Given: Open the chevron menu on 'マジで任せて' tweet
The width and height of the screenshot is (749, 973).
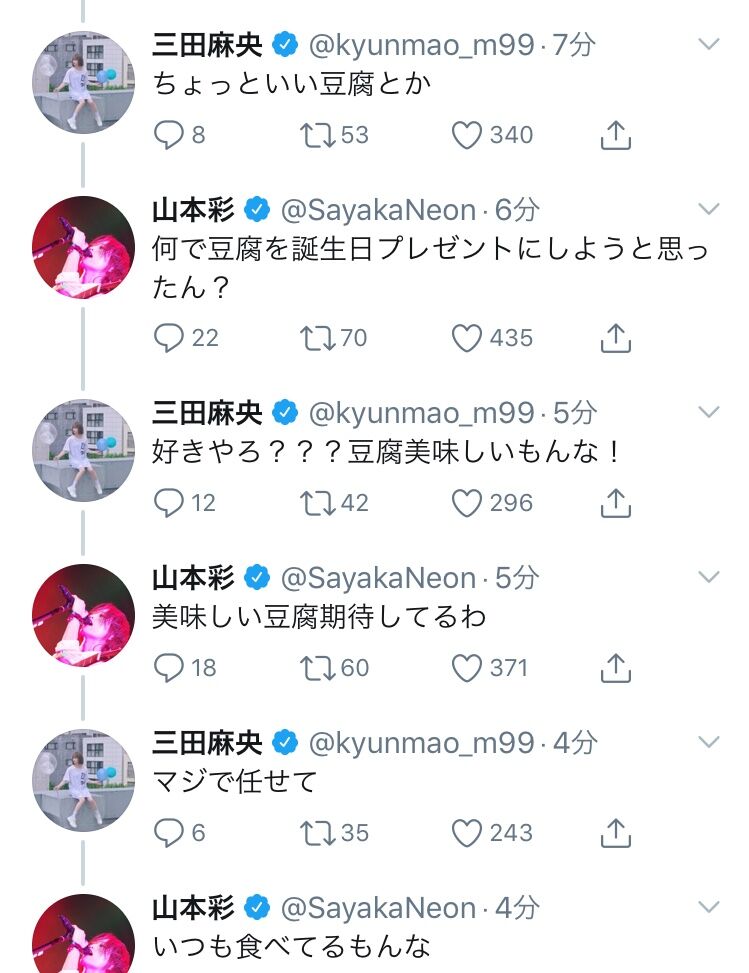Looking at the screenshot, I should click(x=708, y=742).
